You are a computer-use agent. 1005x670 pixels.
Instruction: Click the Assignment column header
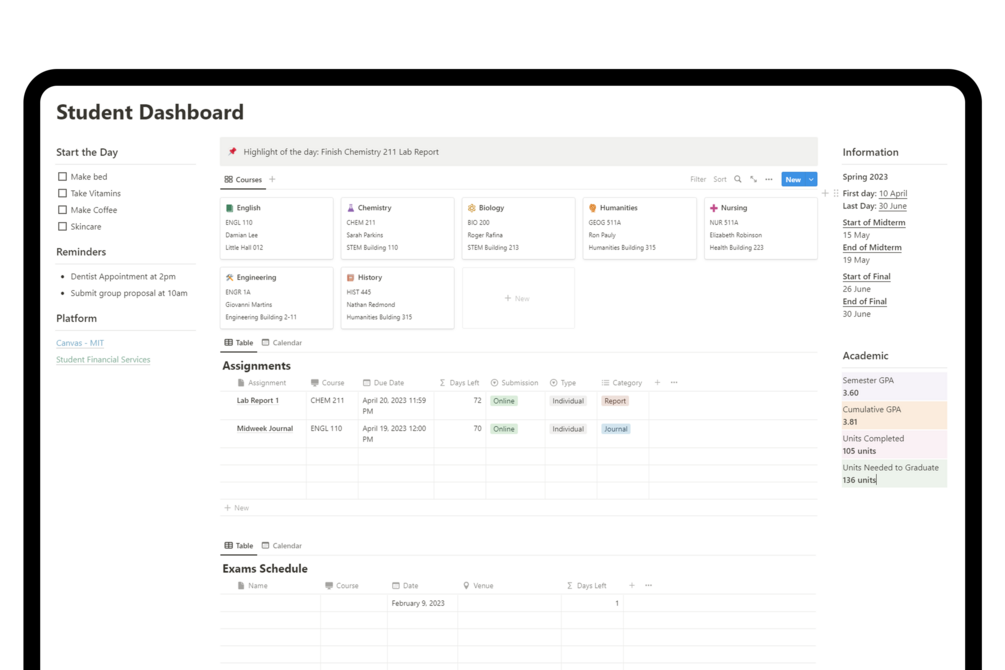tap(262, 383)
